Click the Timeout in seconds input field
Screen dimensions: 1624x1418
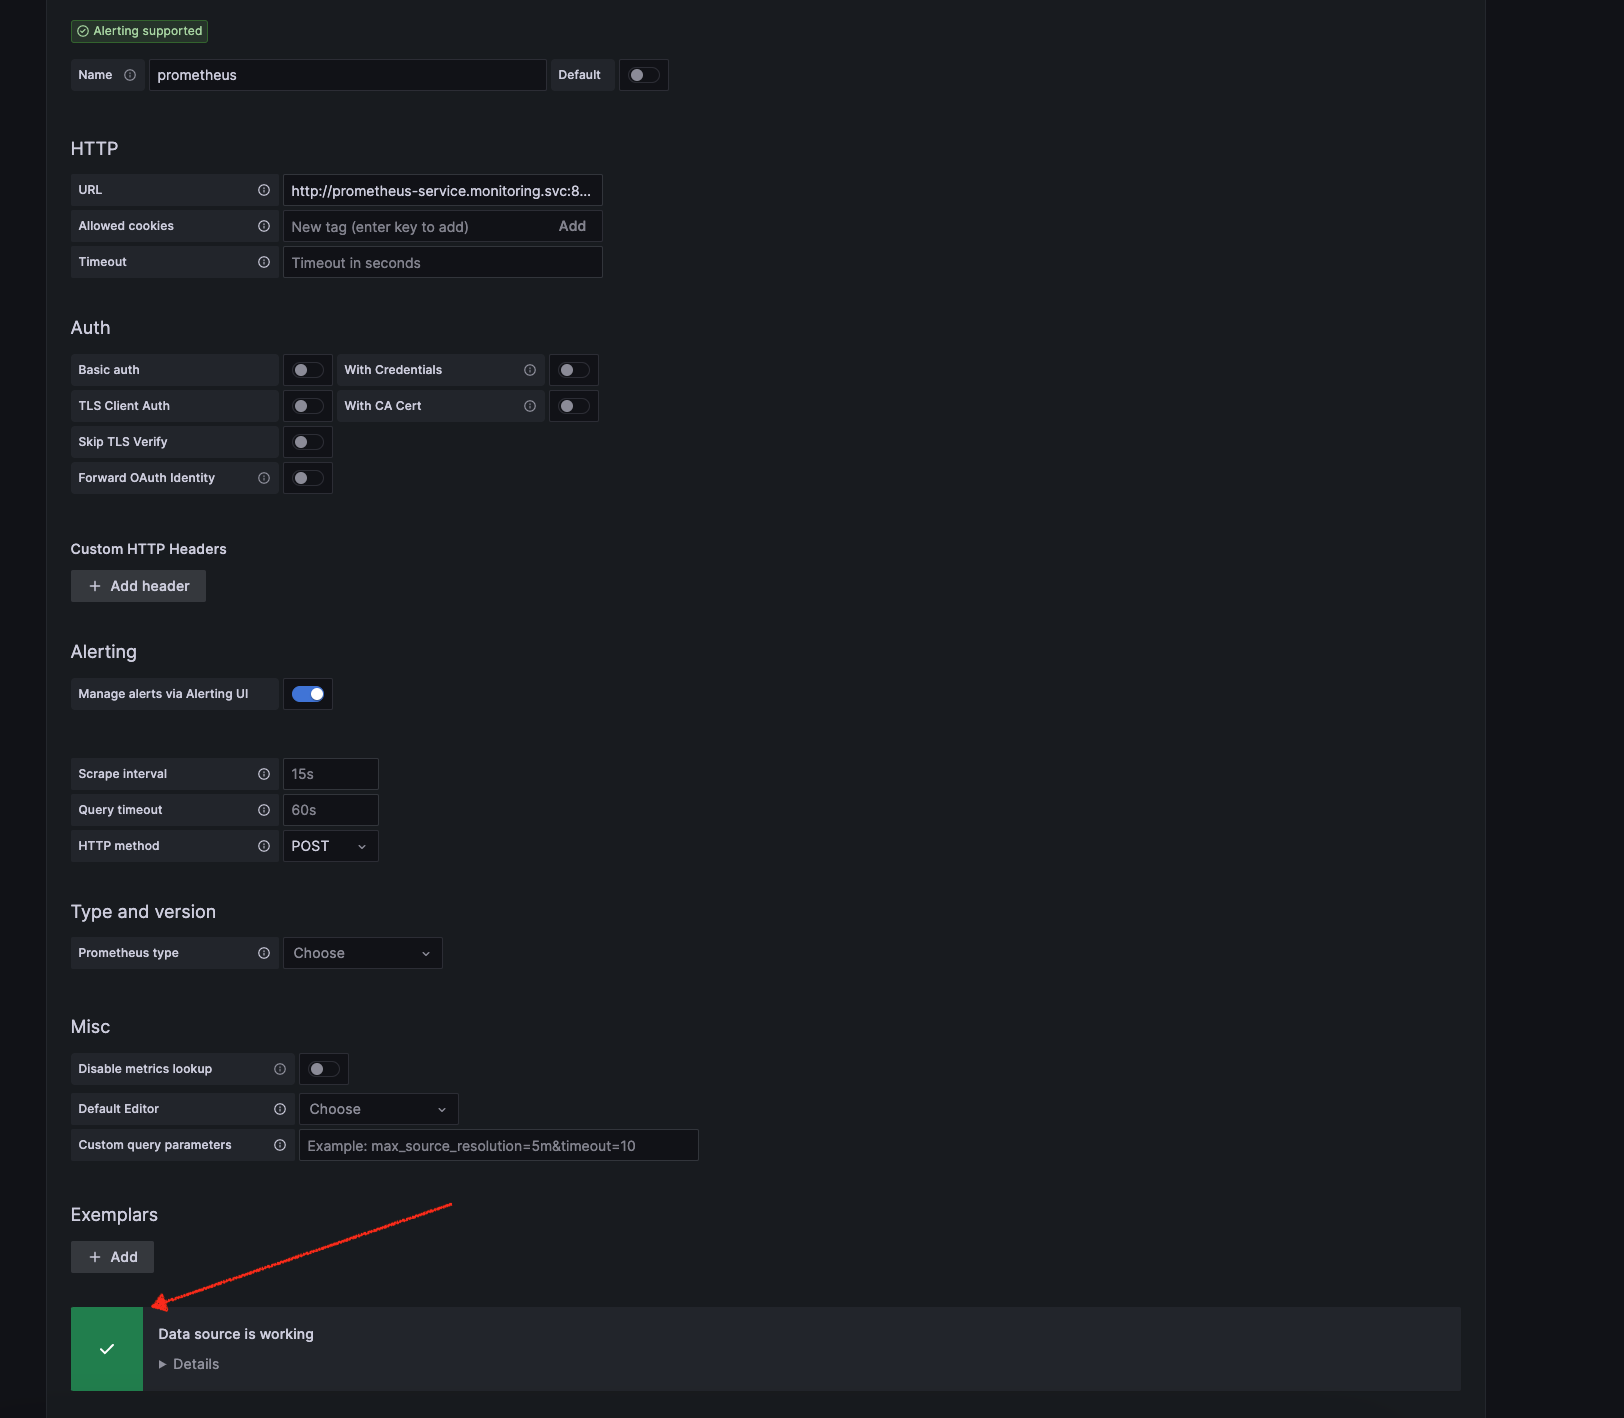pos(442,262)
